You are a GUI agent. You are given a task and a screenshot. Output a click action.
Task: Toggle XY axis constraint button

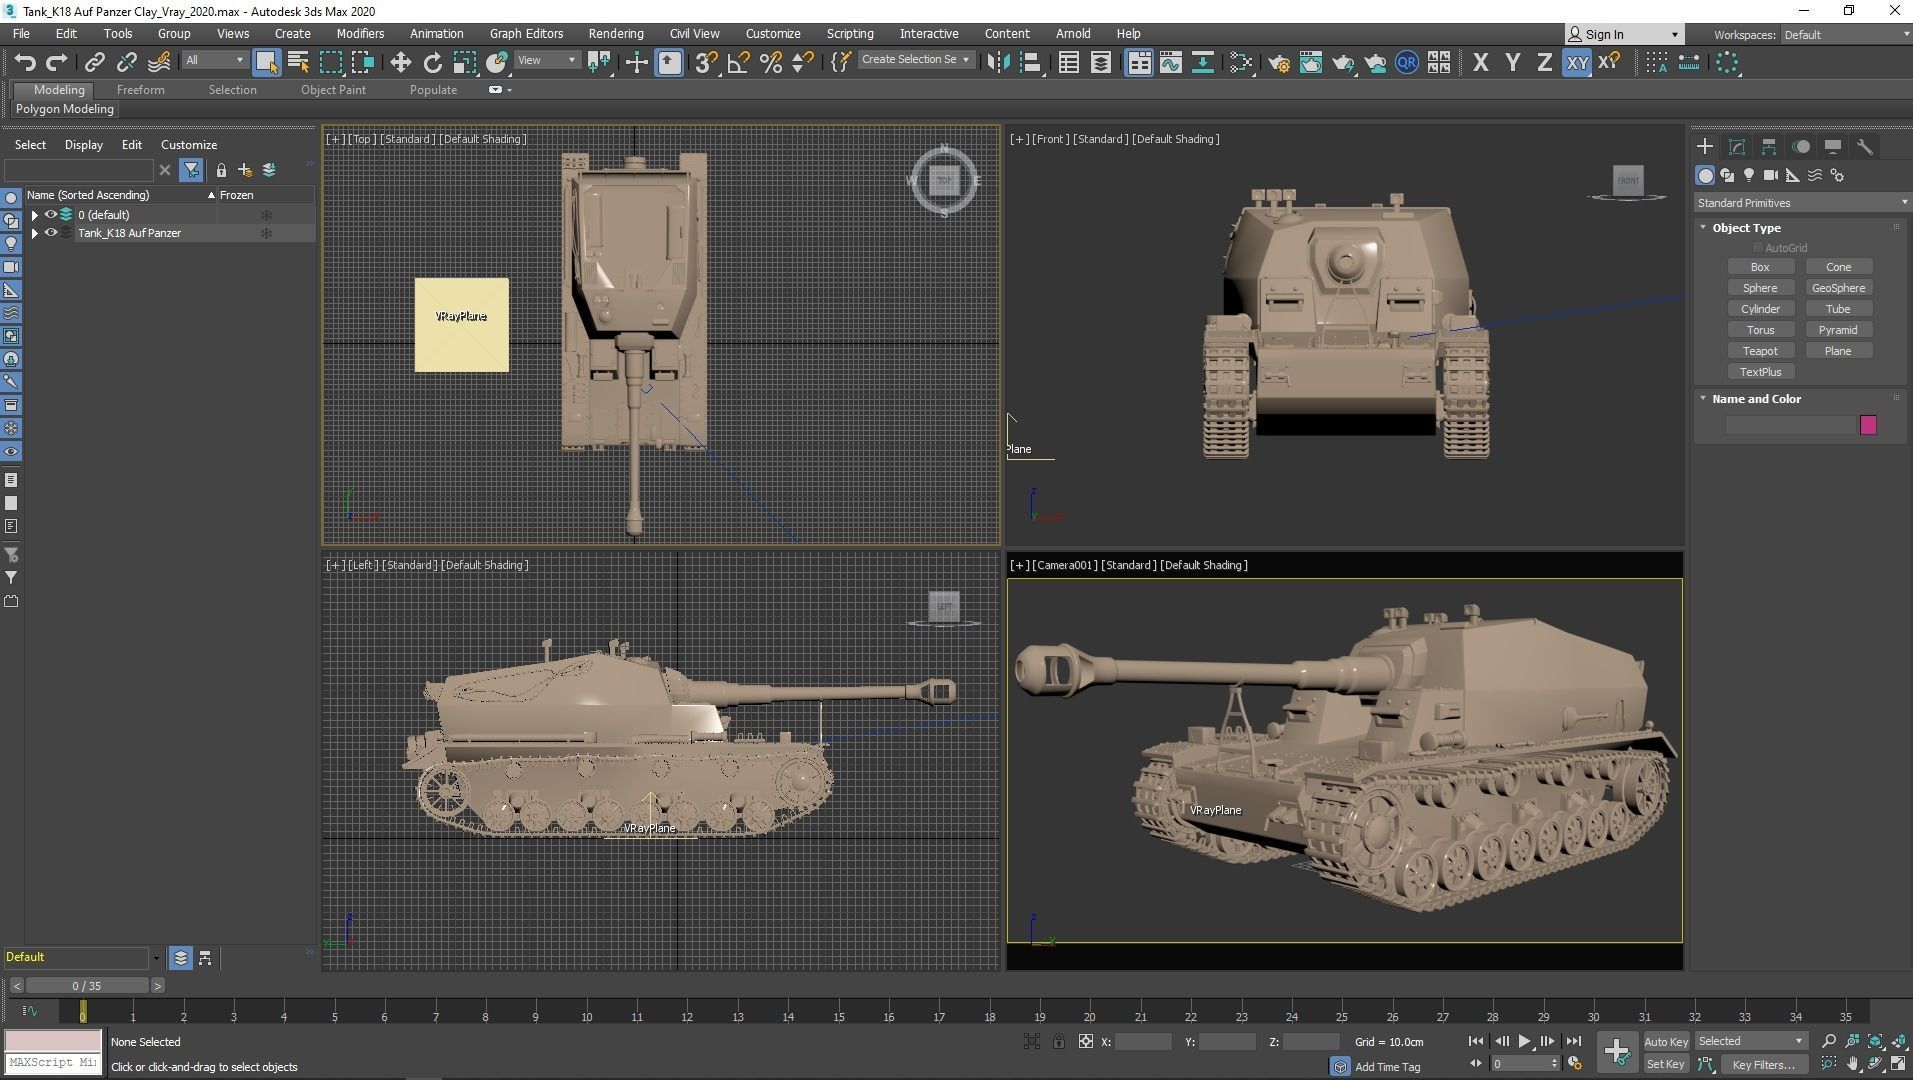(1577, 63)
